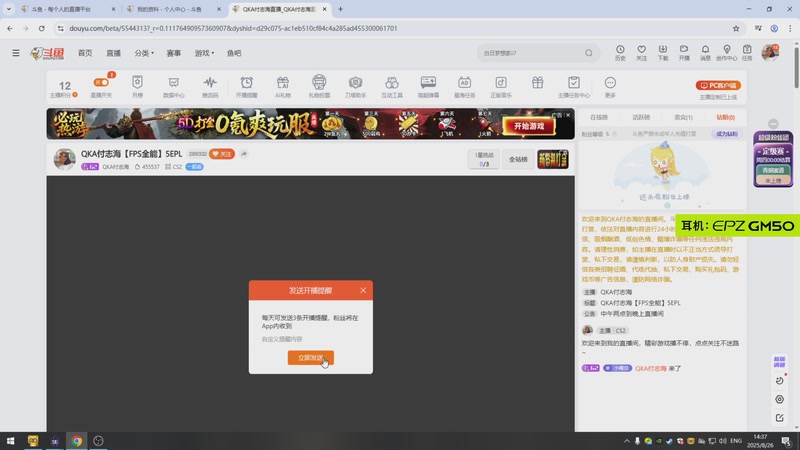Open the 推流码 stream key icon

click(x=210, y=82)
